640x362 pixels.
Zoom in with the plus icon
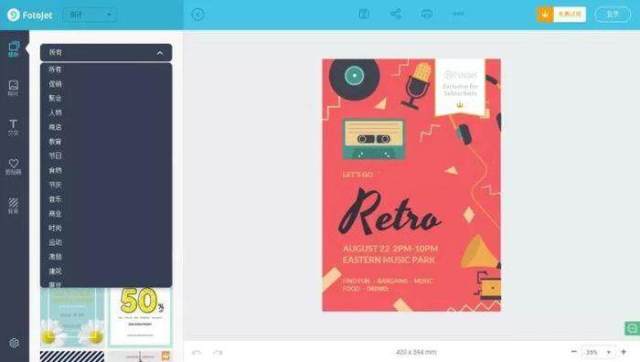(x=624, y=351)
